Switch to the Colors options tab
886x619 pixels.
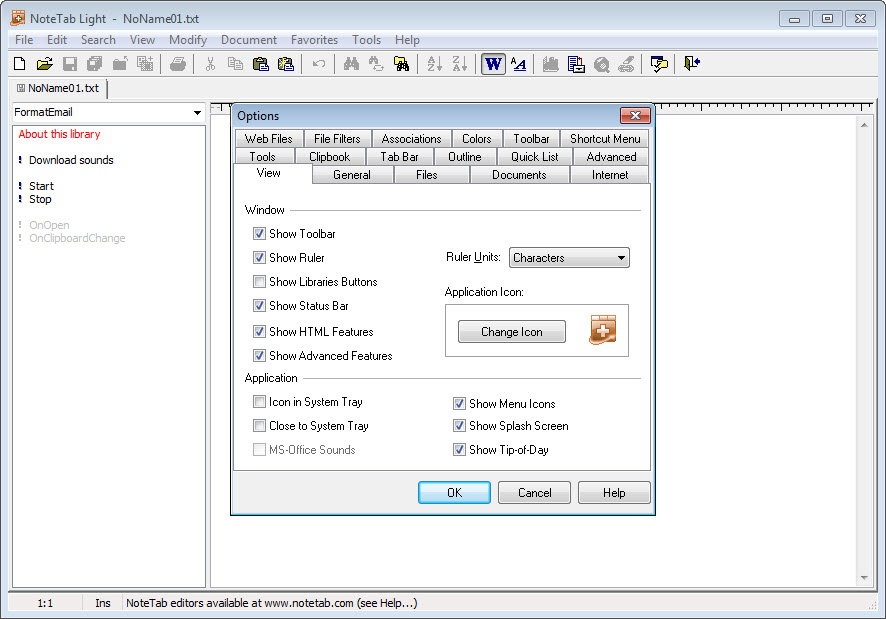(476, 138)
